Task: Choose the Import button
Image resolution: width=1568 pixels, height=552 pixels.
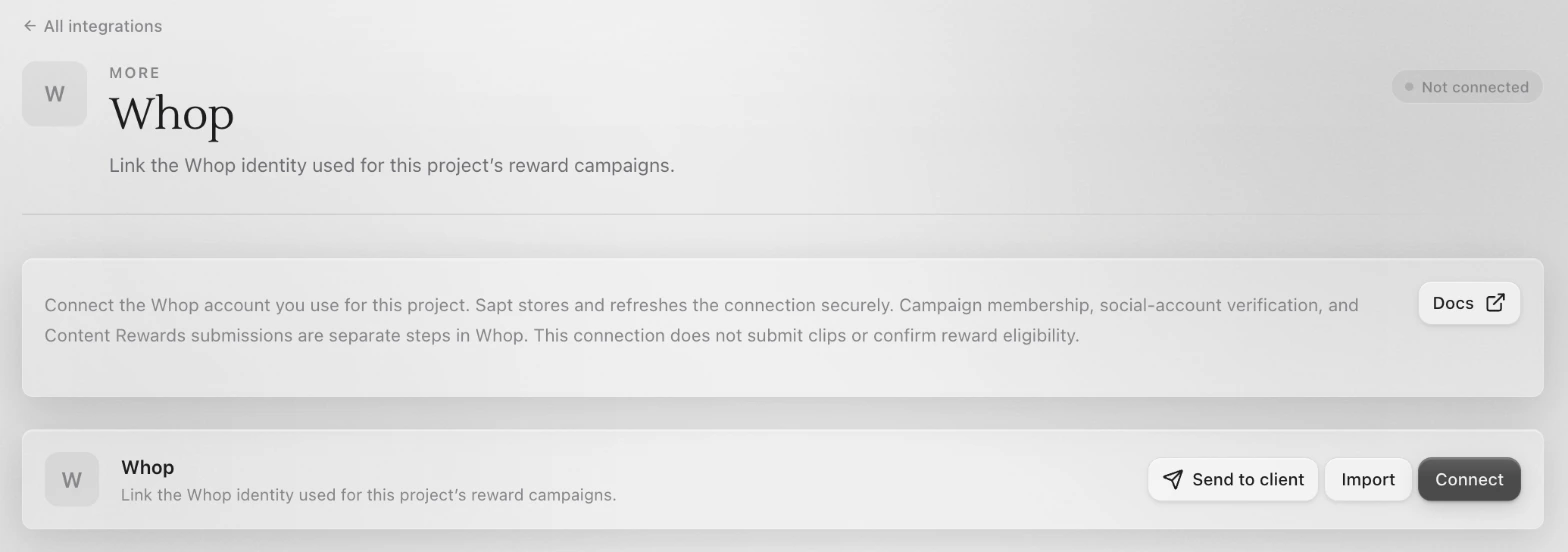Action: [1368, 480]
